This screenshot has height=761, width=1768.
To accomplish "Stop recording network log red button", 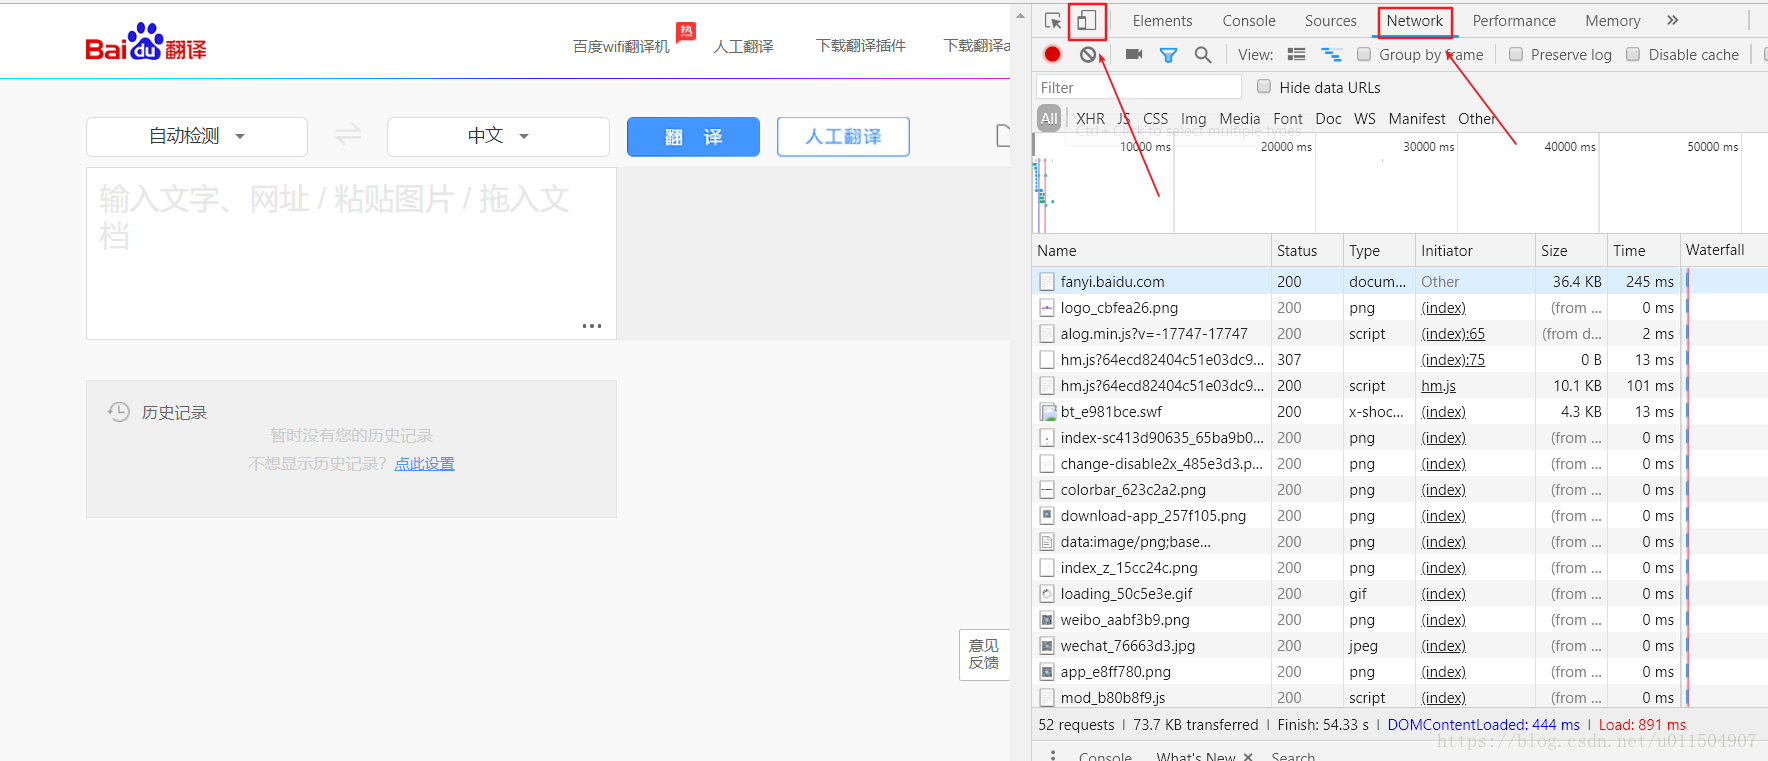I will pos(1052,55).
